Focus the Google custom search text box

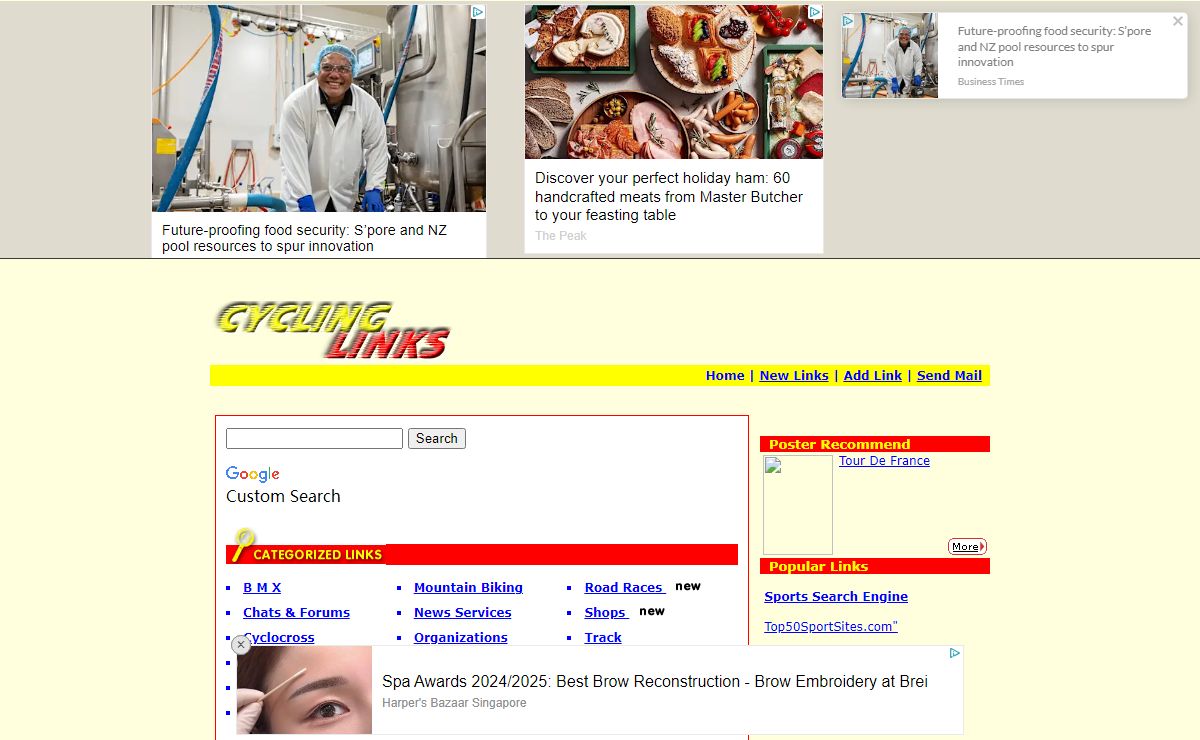coord(314,439)
